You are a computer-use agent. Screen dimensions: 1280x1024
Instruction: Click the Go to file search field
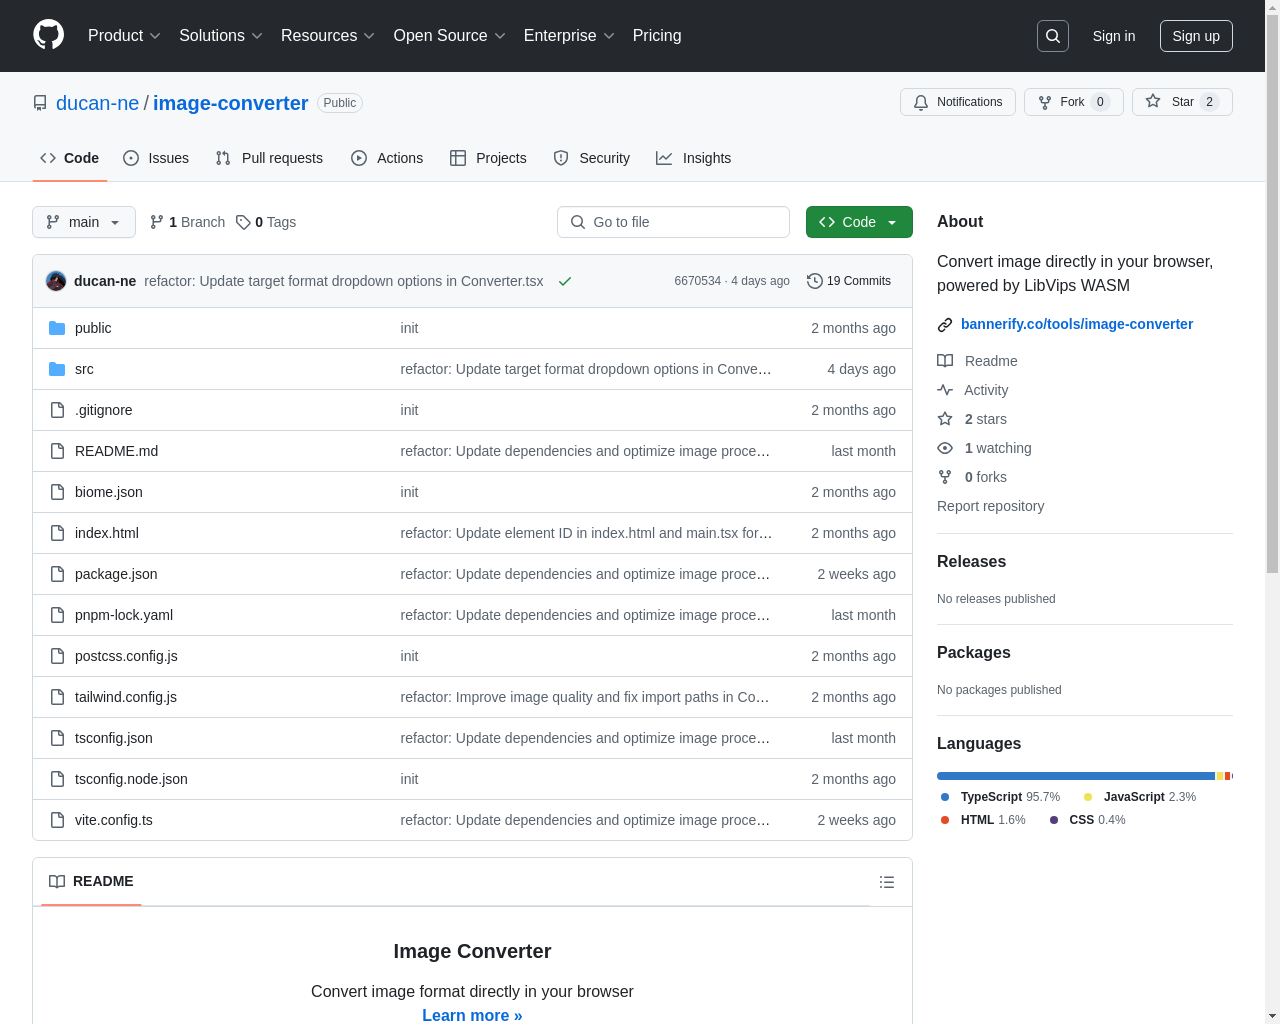673,222
